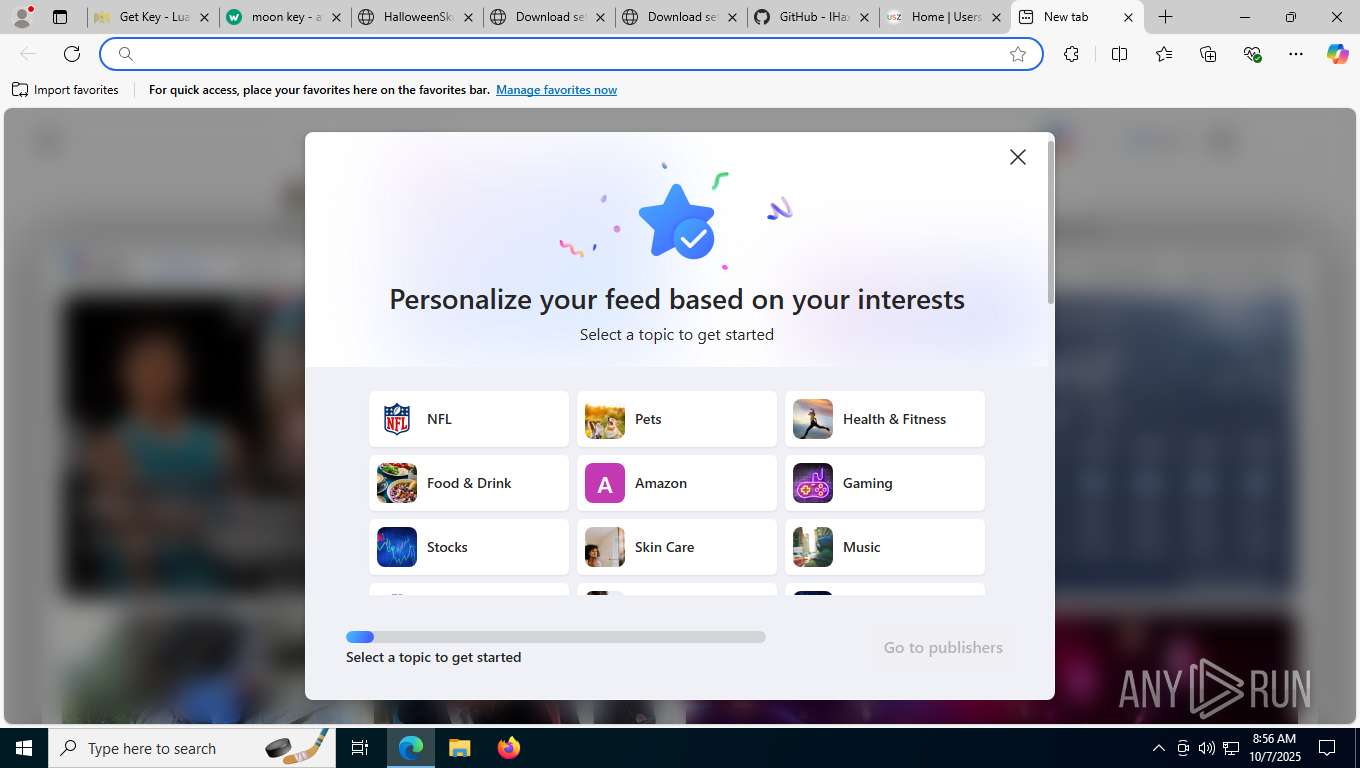The image size is (1360, 768).
Task: Select the Stocks topic
Action: [469, 547]
